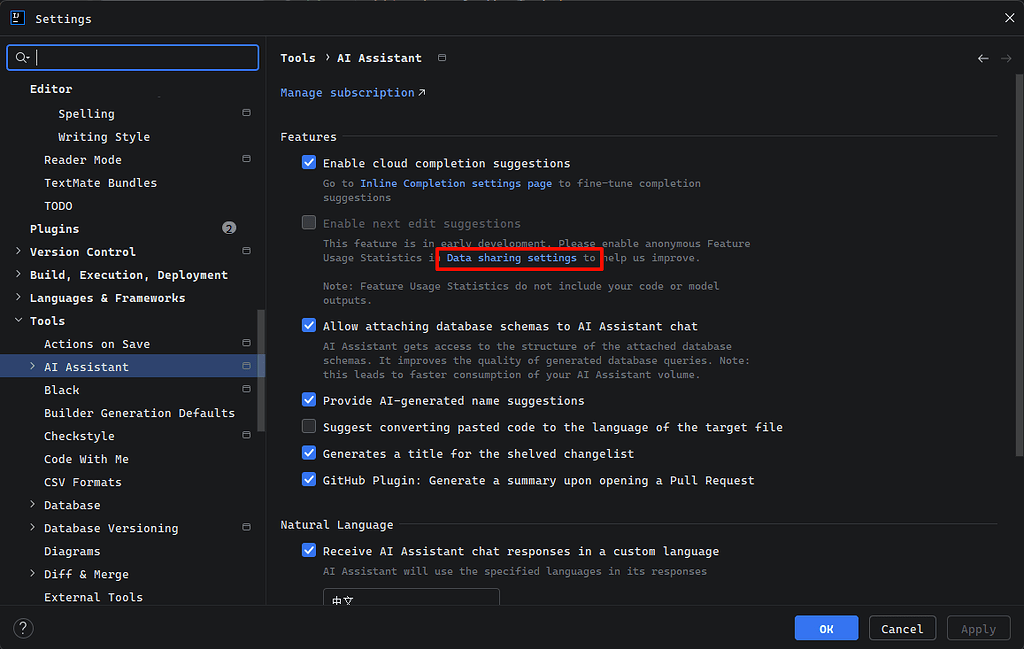The height and width of the screenshot is (649, 1024).
Task: Open Inline Completion settings page link
Action: [x=456, y=183]
